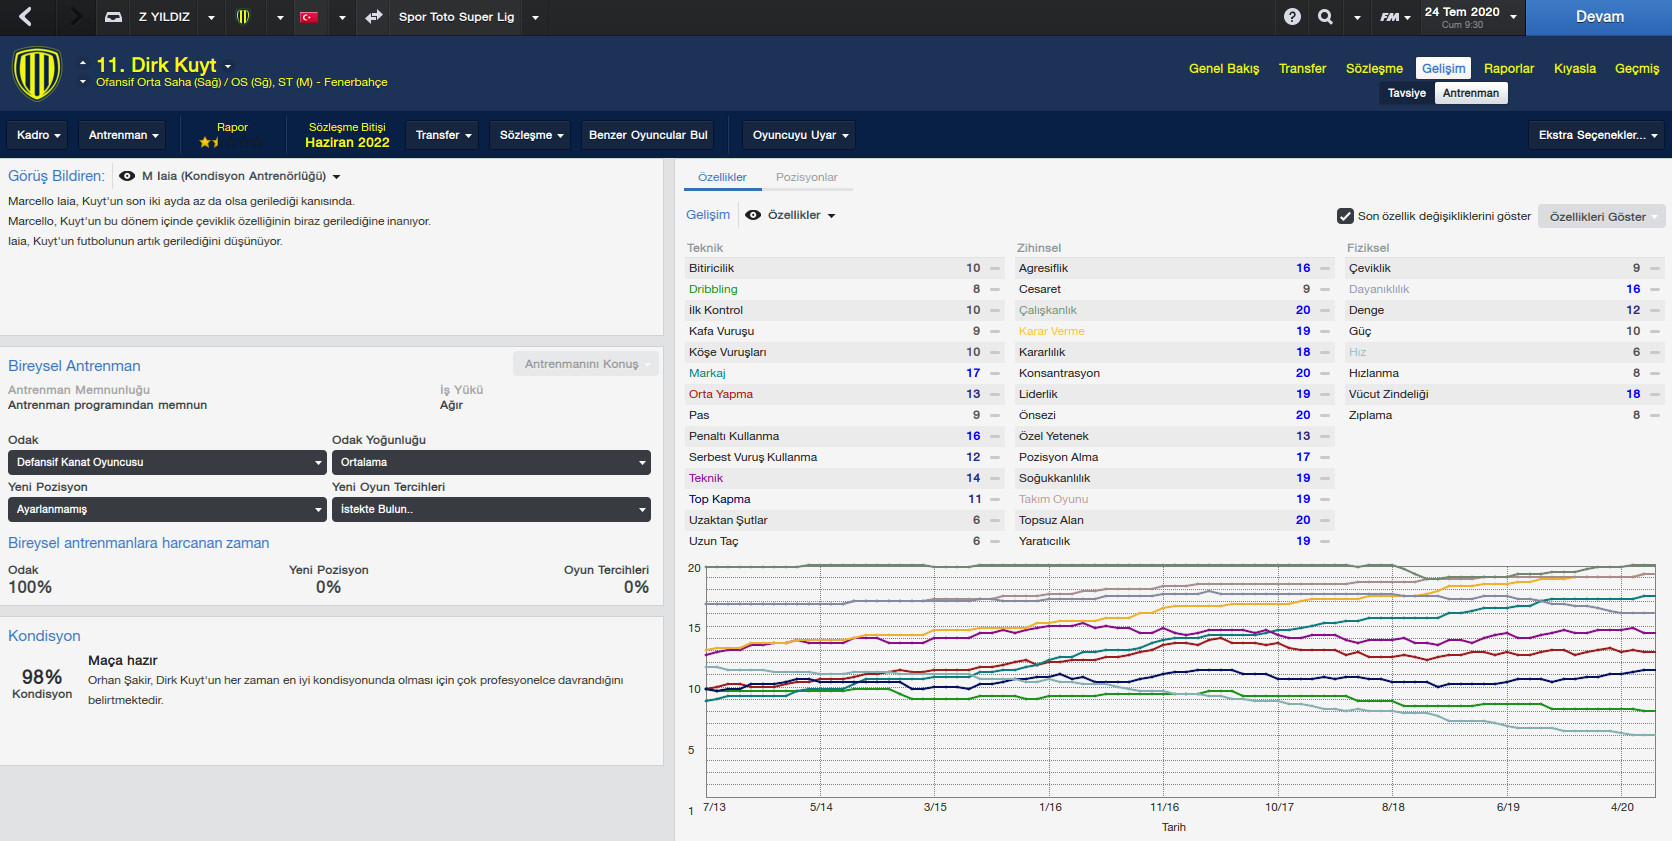Click change indicator dash beside Zıplama
This screenshot has height=841, width=1672.
[1655, 415]
